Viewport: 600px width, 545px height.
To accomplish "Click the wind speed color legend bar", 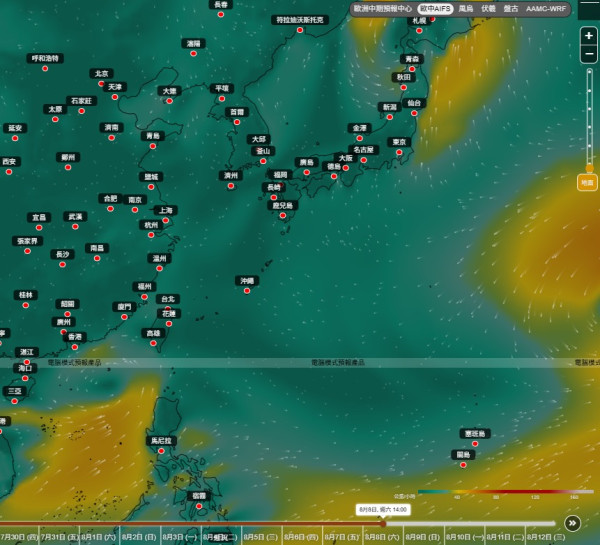I will (x=505, y=491).
